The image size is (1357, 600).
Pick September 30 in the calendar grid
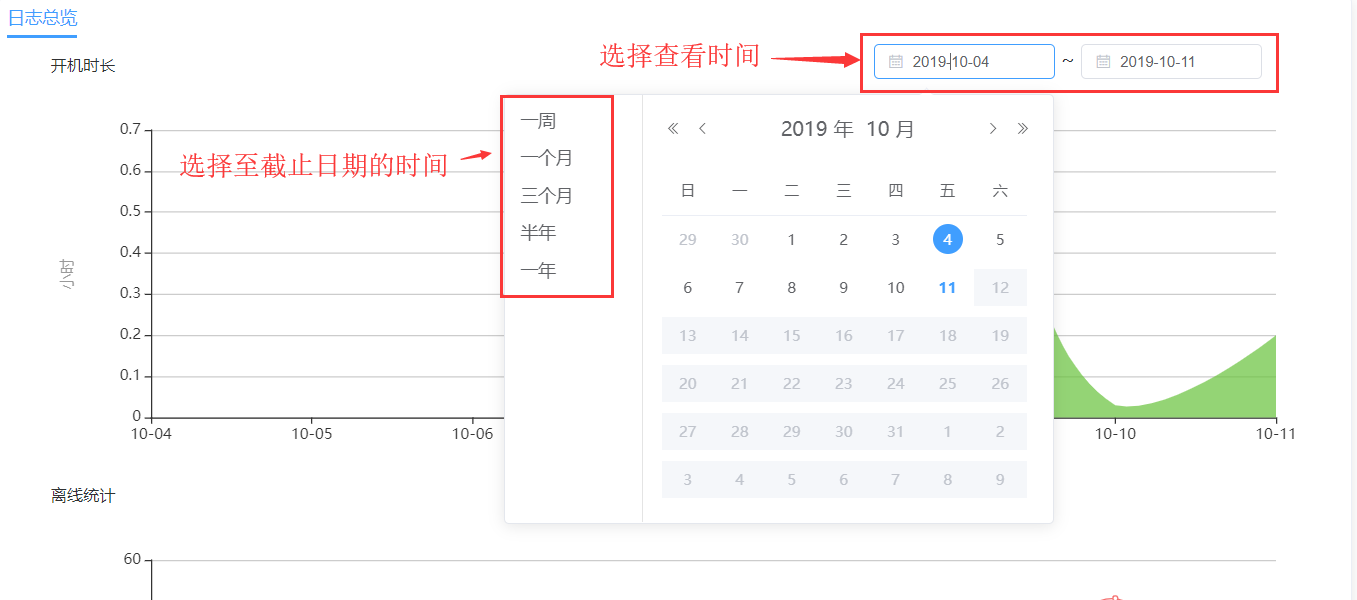(739, 240)
